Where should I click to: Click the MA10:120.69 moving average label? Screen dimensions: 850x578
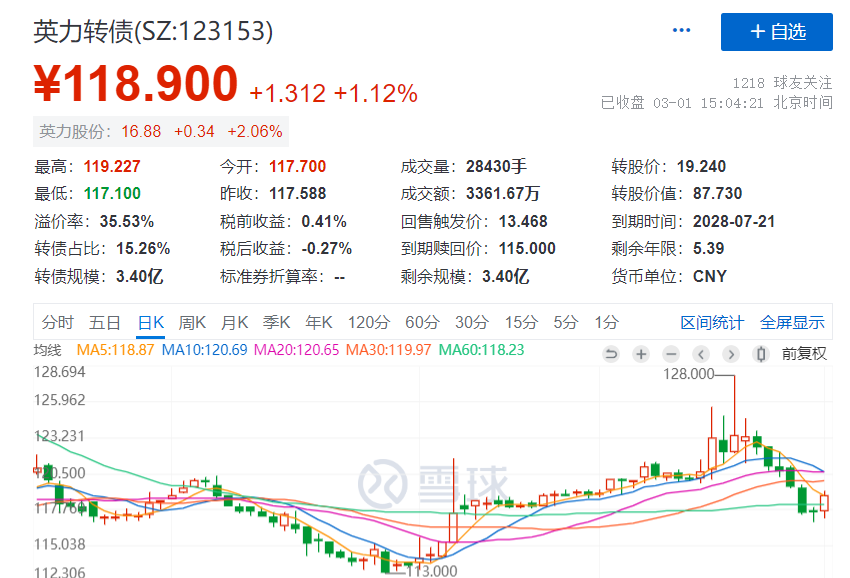[204, 350]
